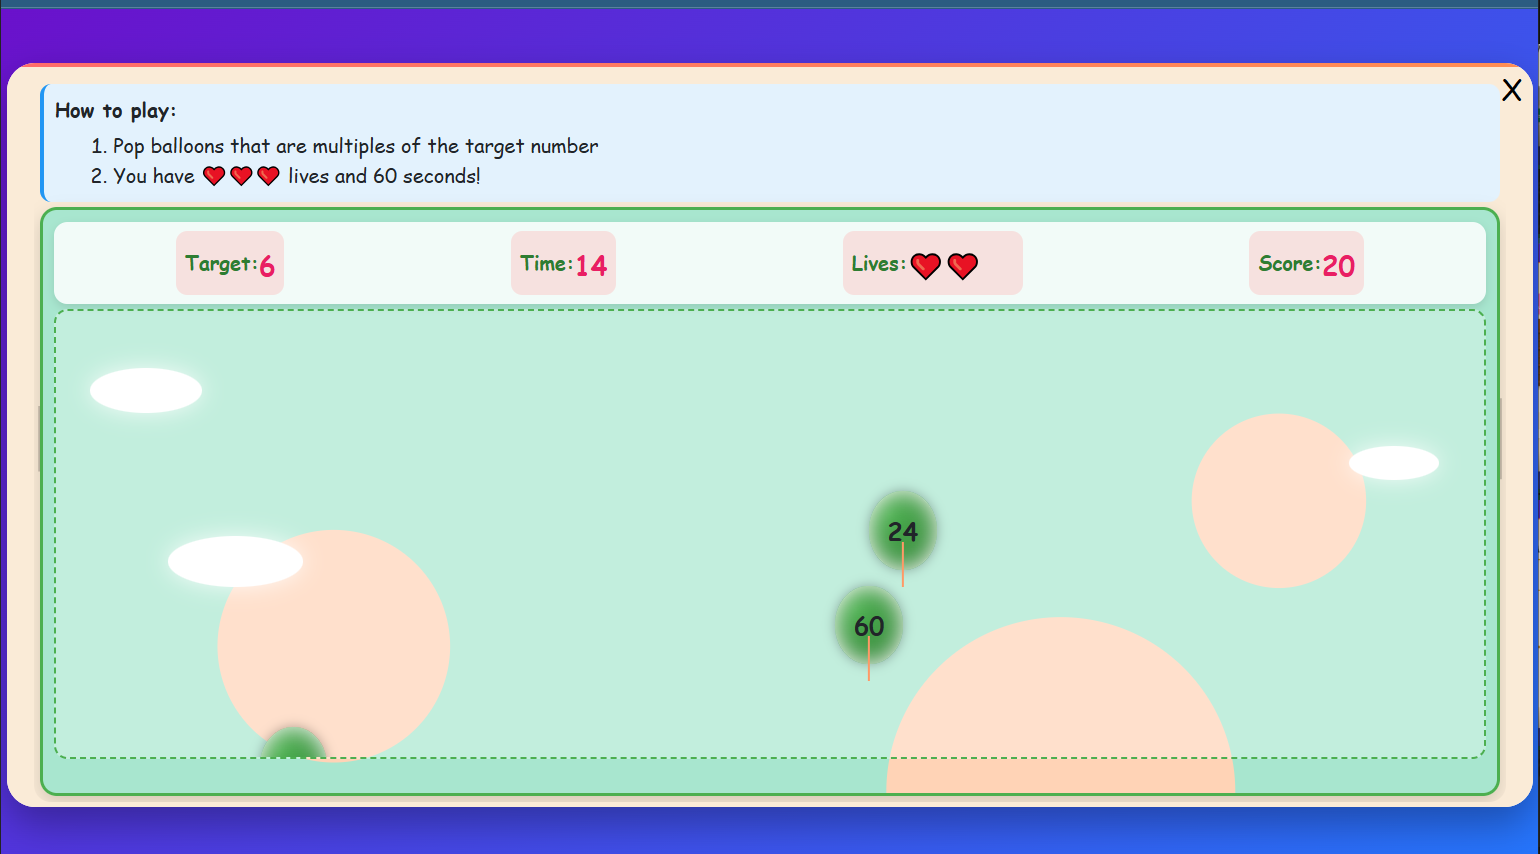1540x854 pixels.
Task: Click the first heart in the instructions text
Action: tap(212, 176)
